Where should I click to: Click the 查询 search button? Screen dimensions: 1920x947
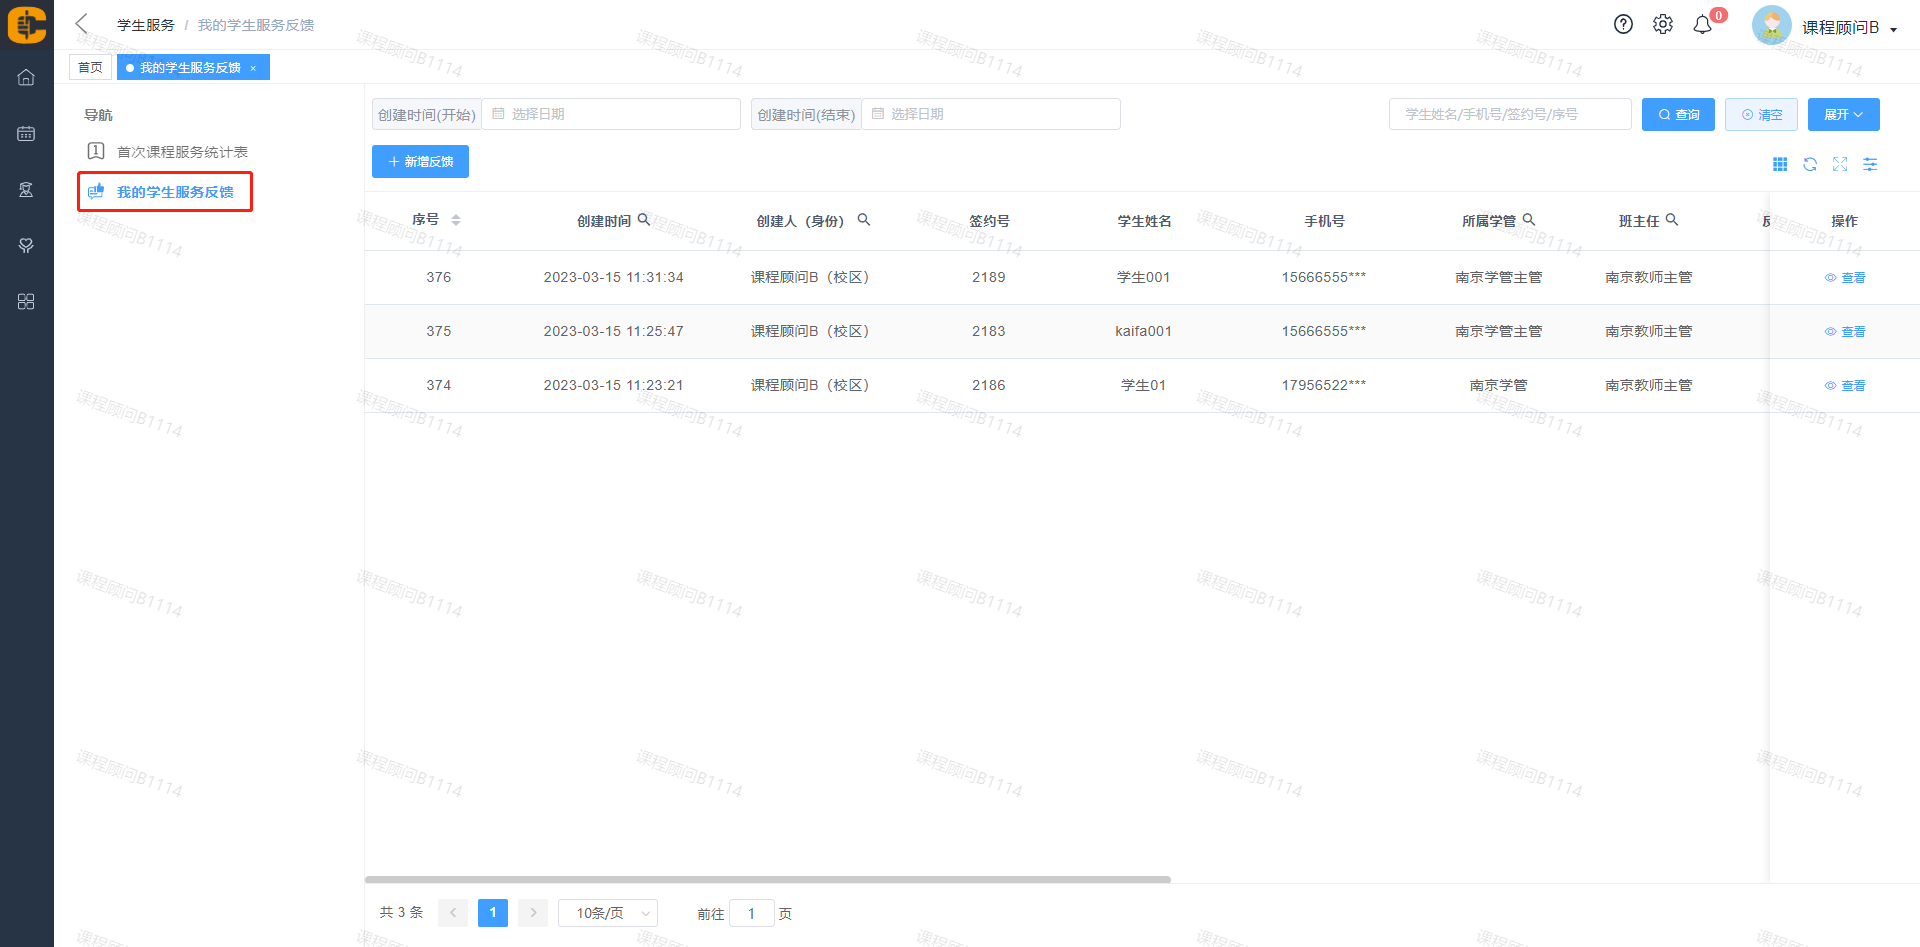pyautogui.click(x=1678, y=115)
